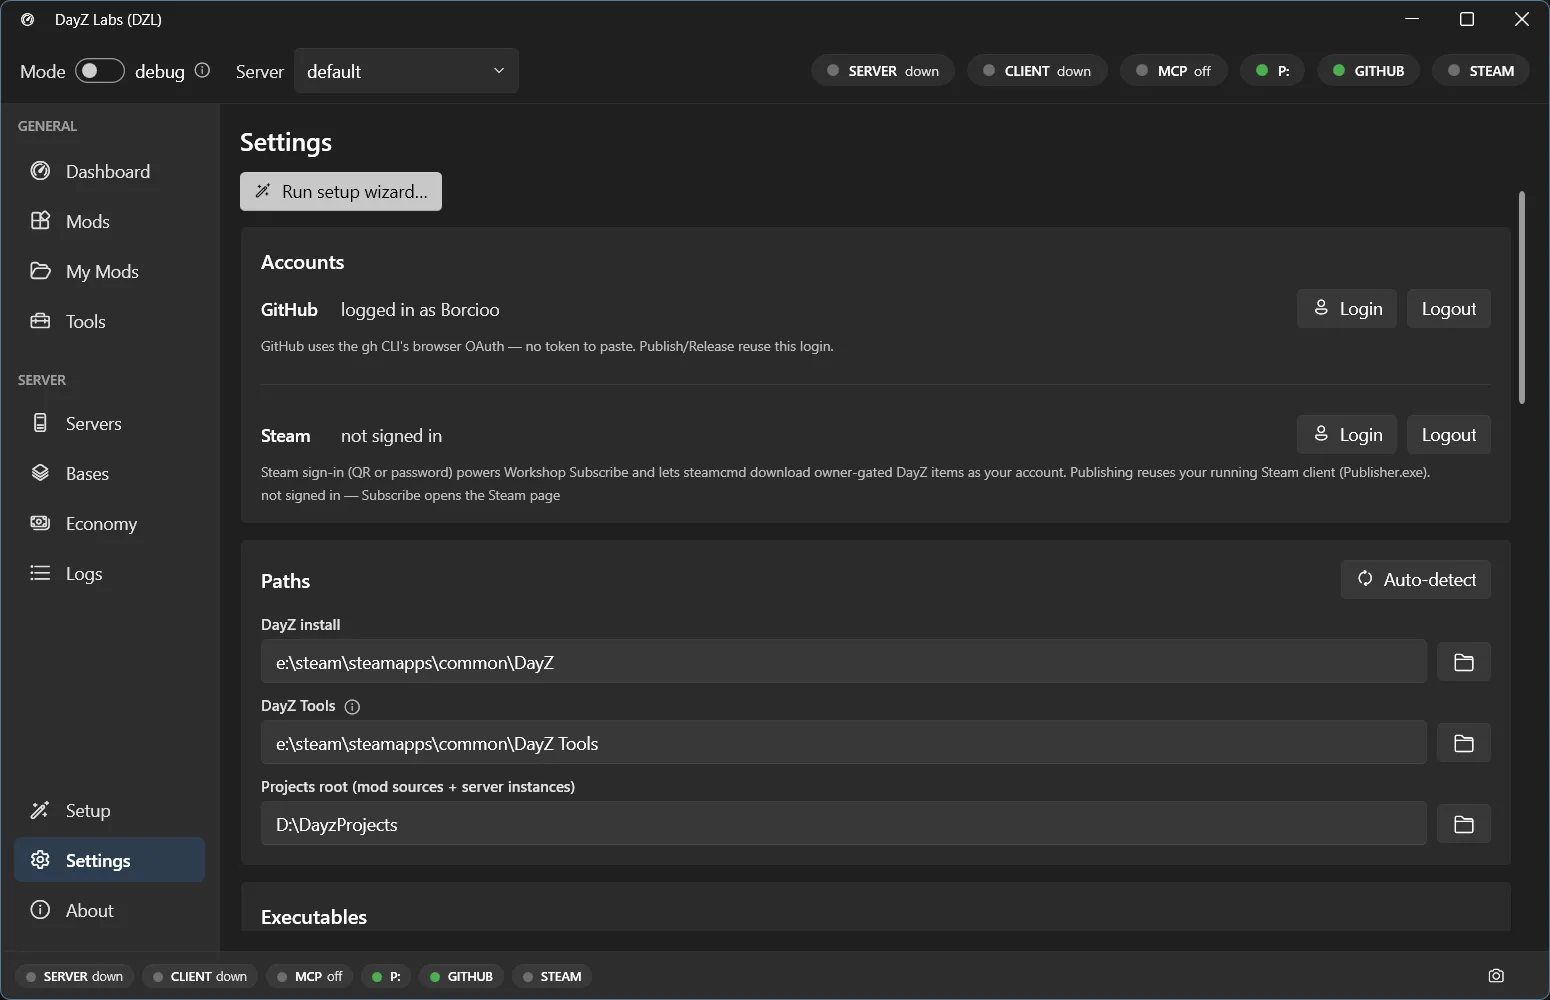
Task: Click bottom status bar STEAM pill
Action: (x=552, y=976)
